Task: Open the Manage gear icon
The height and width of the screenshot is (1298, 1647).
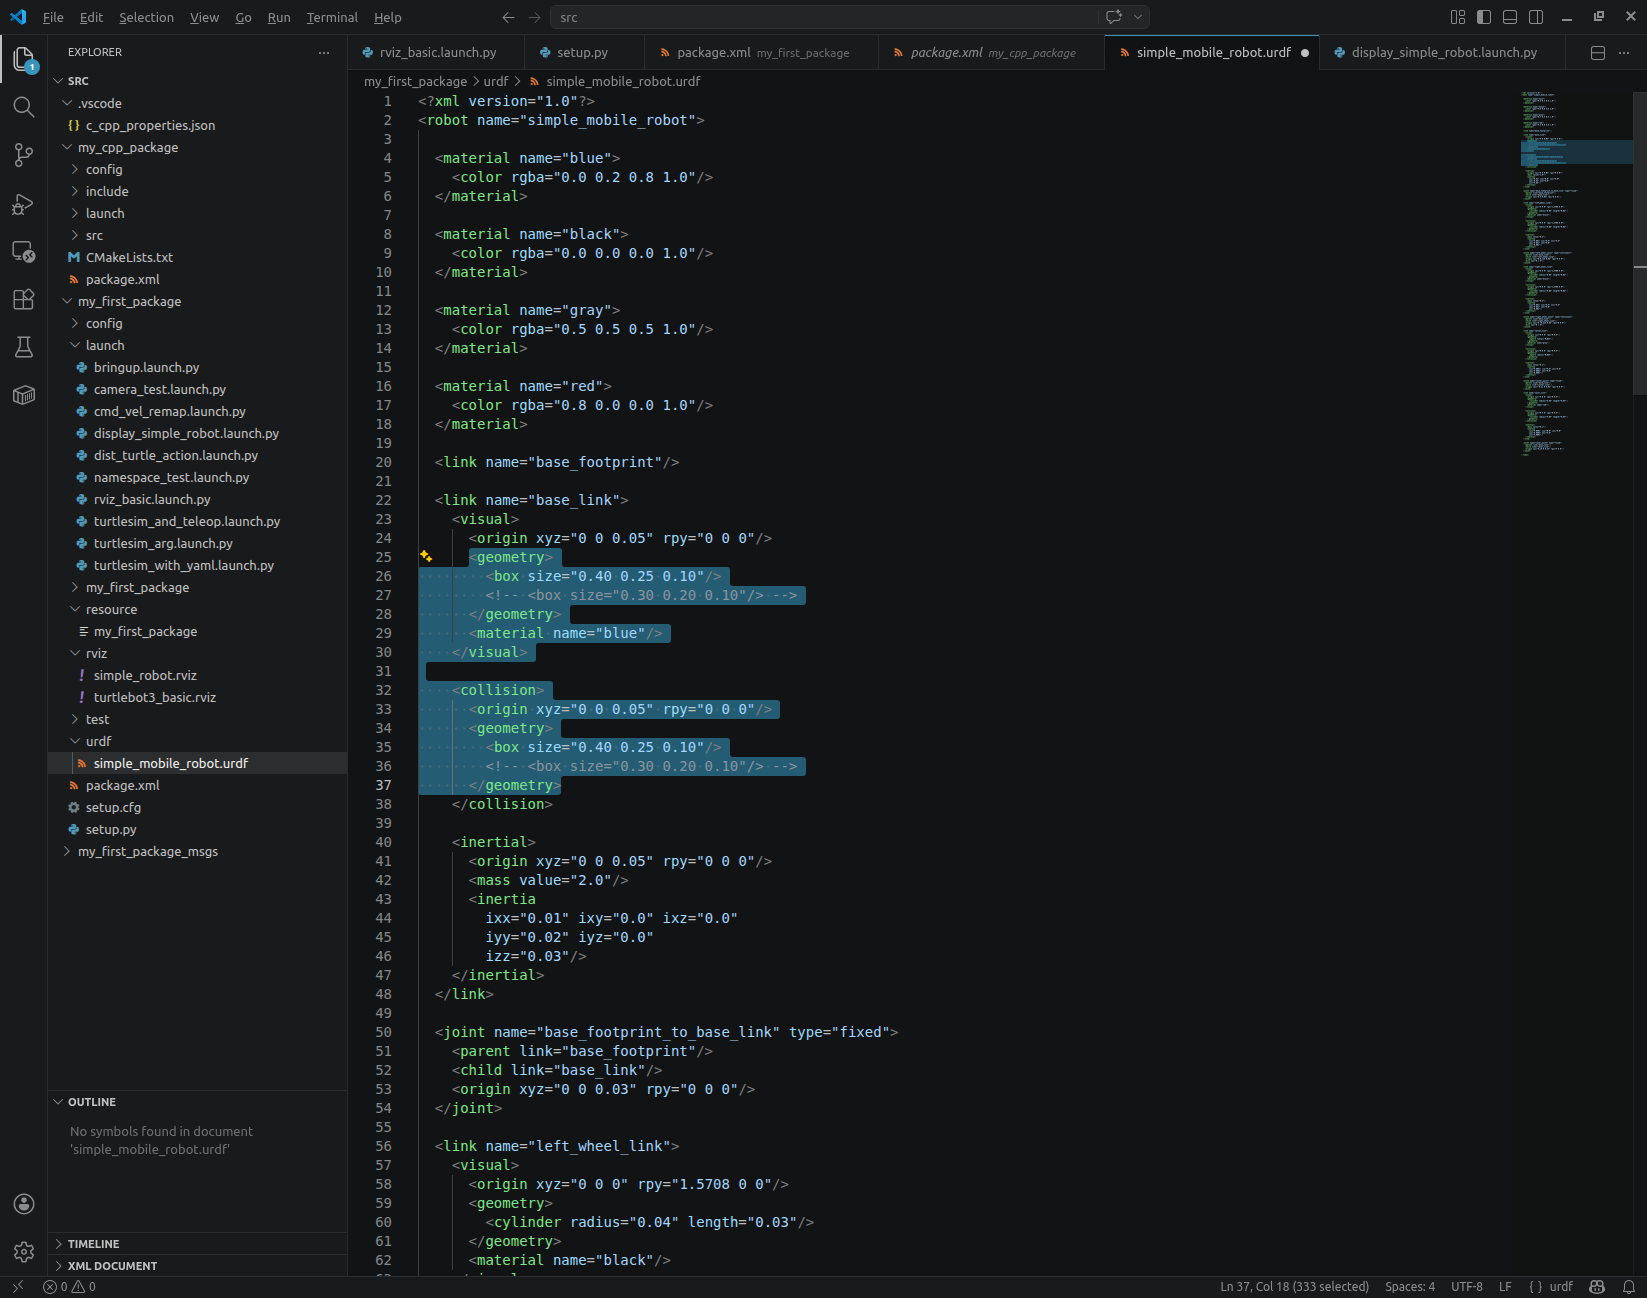Action: tap(24, 1252)
